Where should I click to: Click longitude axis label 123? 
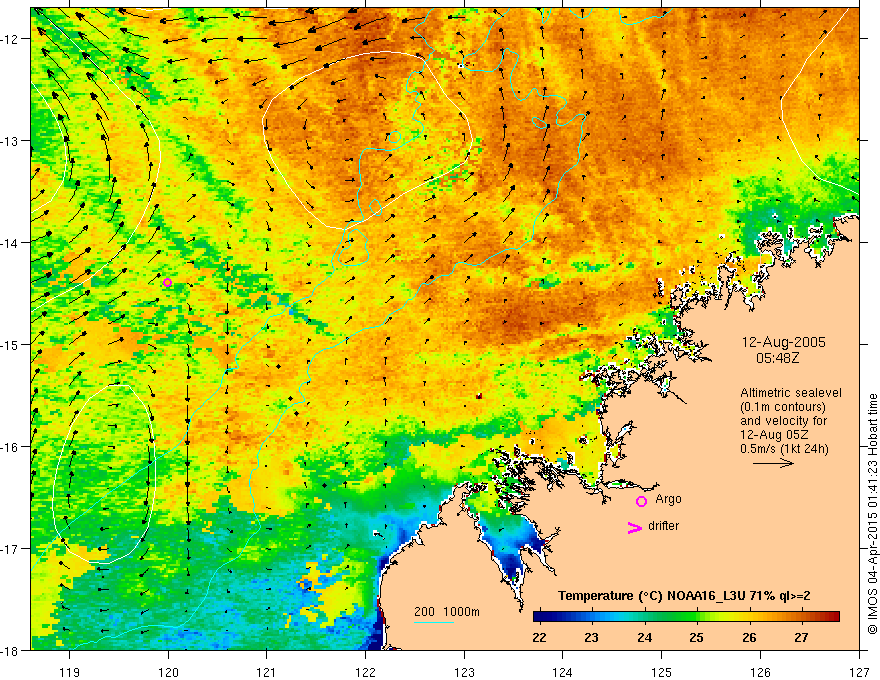[x=464, y=672]
